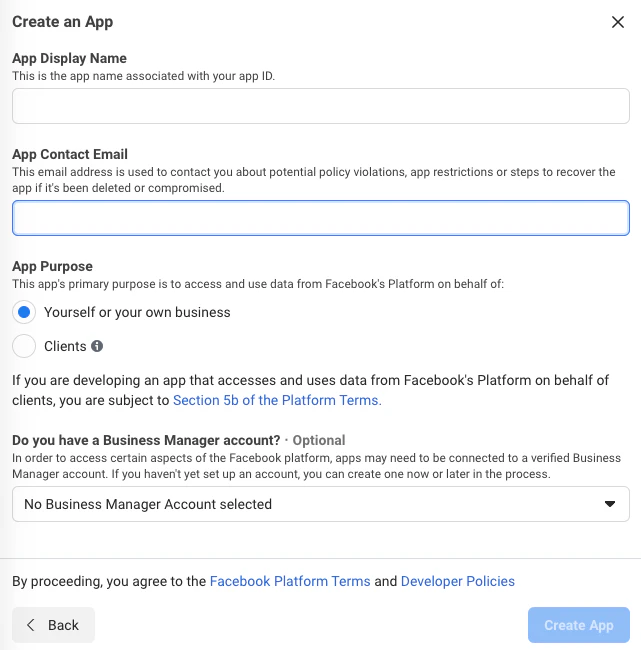Click the info icon beside Clients
The height and width of the screenshot is (650, 641).
click(x=97, y=346)
